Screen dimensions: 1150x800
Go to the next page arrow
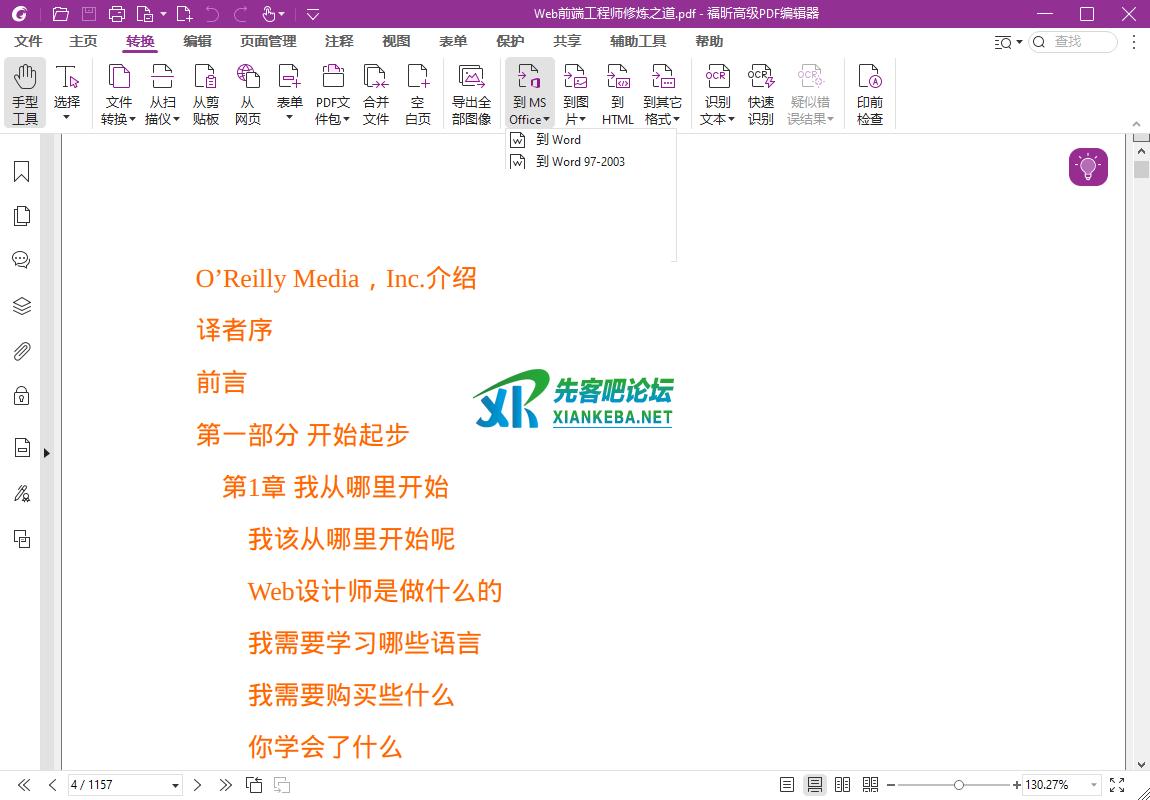[x=198, y=785]
